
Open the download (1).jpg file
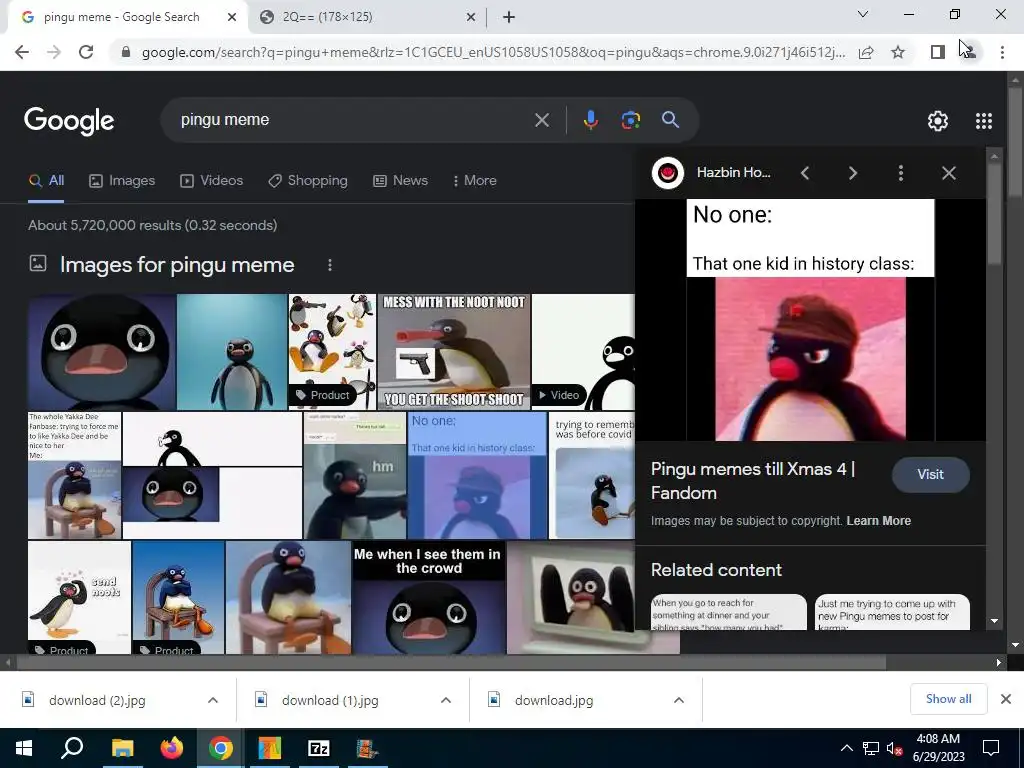pyautogui.click(x=330, y=701)
